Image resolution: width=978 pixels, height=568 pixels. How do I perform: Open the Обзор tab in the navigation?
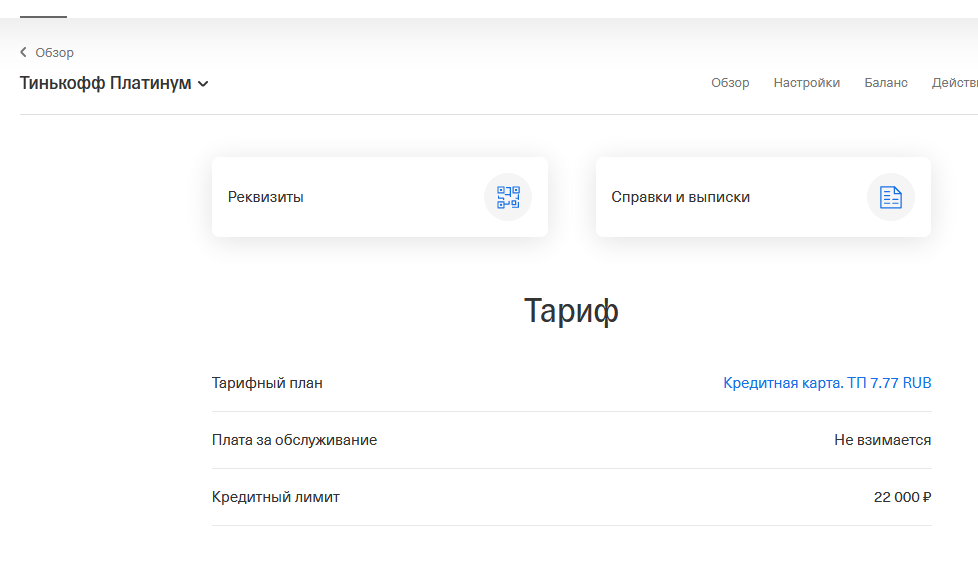tap(730, 83)
